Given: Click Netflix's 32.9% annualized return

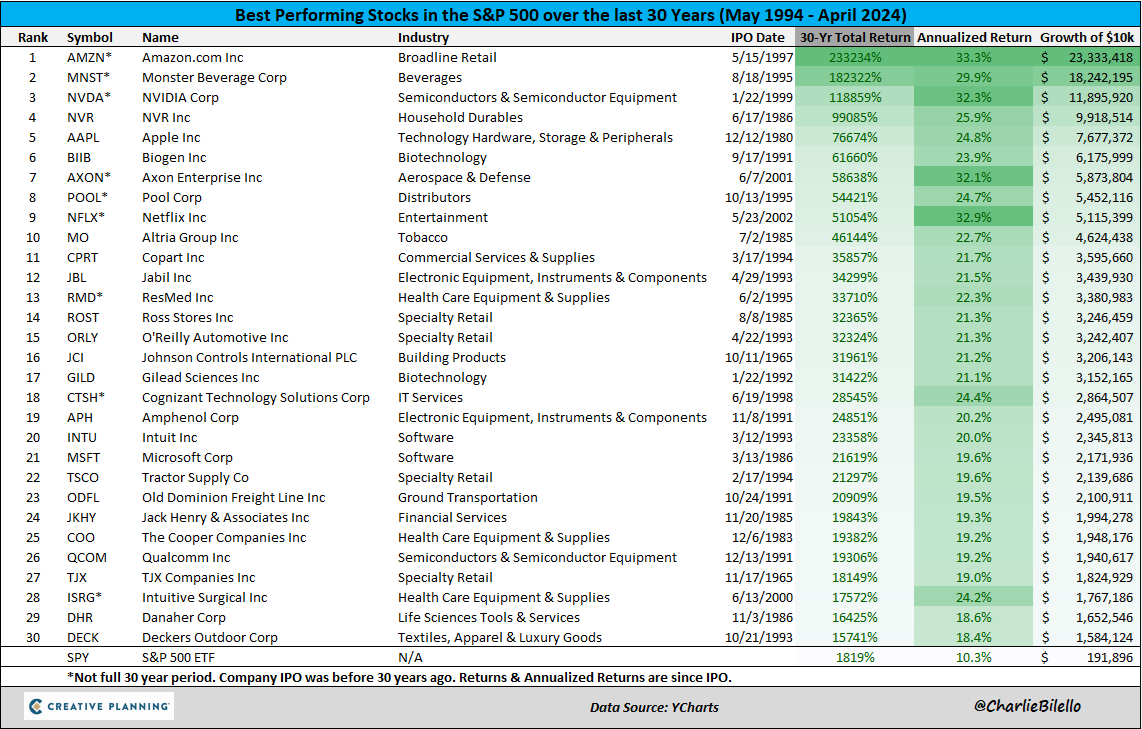Looking at the screenshot, I should [x=973, y=218].
